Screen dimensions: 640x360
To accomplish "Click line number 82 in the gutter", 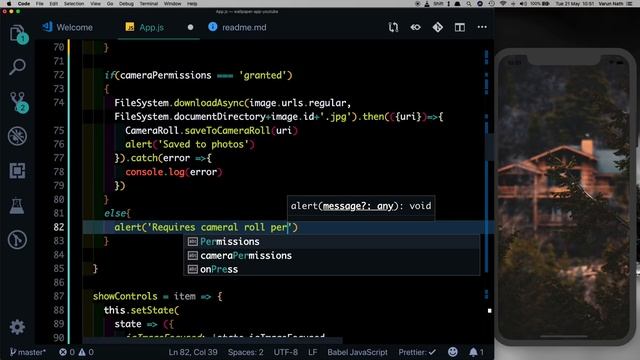I will click(58, 227).
